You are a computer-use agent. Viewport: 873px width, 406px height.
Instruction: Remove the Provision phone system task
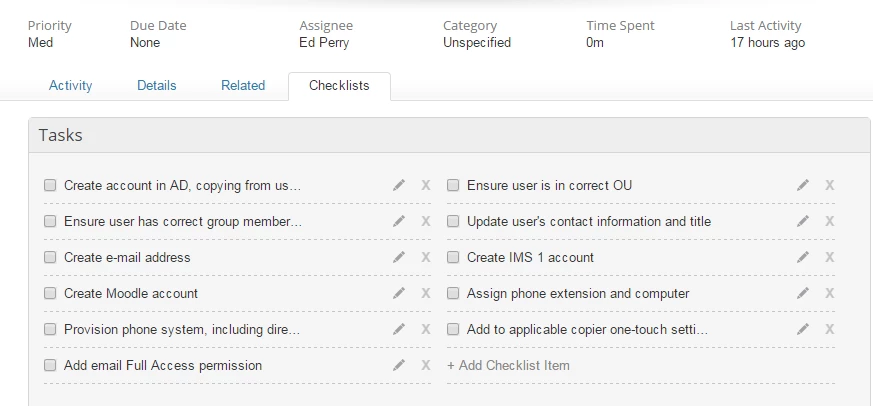tap(426, 329)
